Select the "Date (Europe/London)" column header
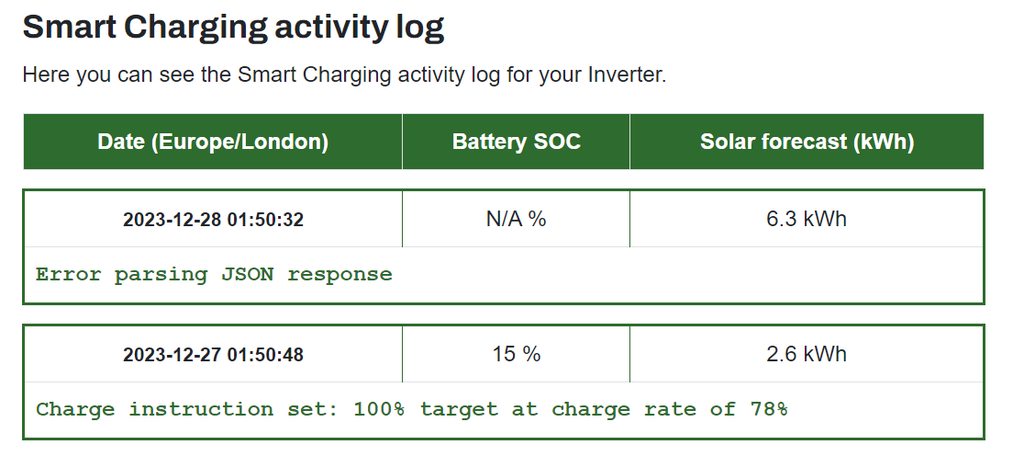 pyautogui.click(x=213, y=142)
